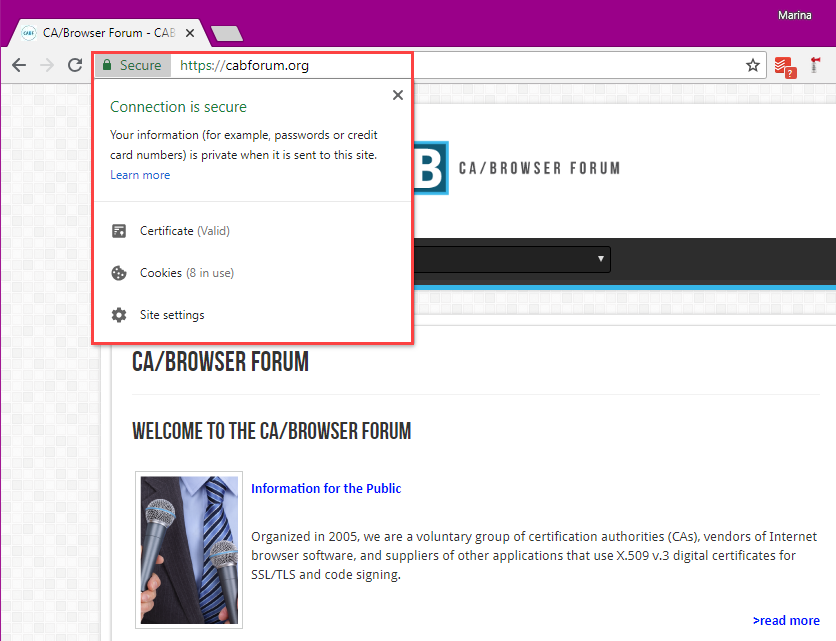Bookmark this page with the star icon
The image size is (836, 641).
(752, 65)
